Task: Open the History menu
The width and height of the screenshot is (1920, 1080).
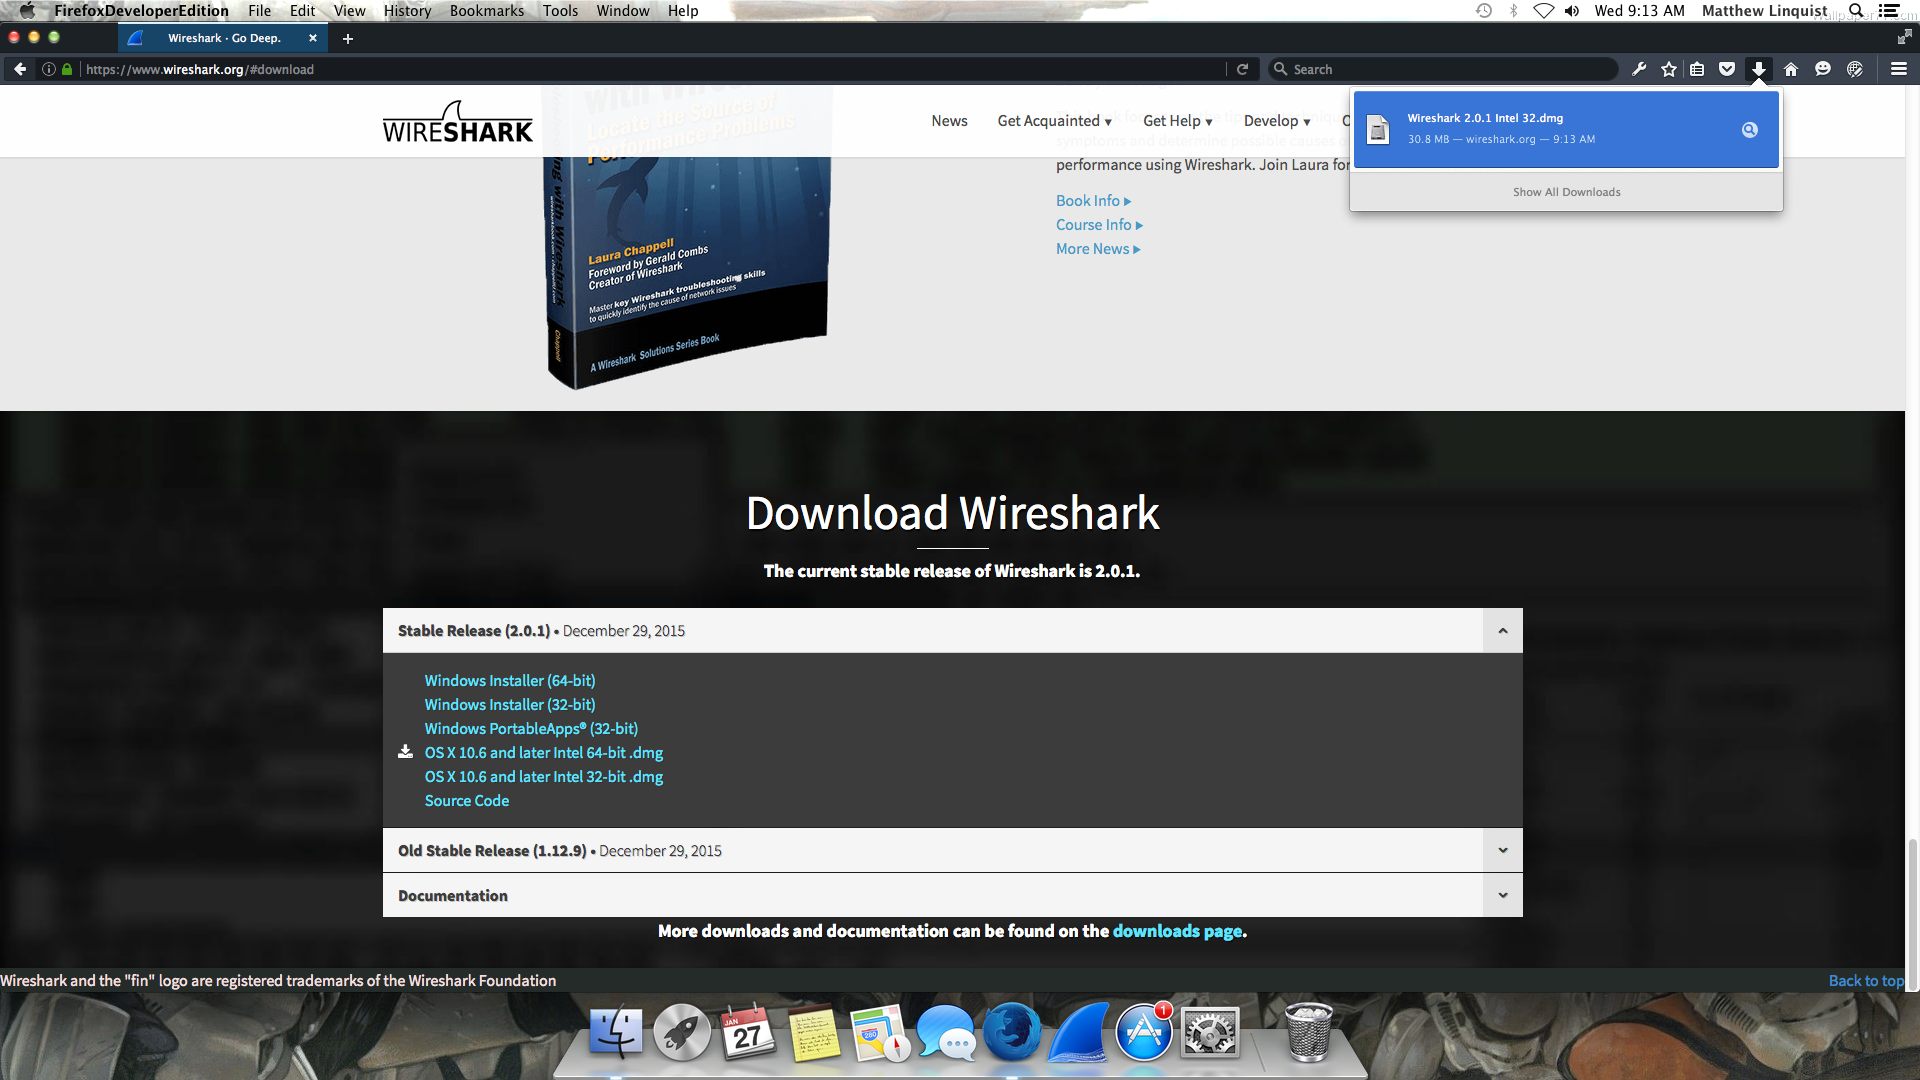Action: pos(407,11)
